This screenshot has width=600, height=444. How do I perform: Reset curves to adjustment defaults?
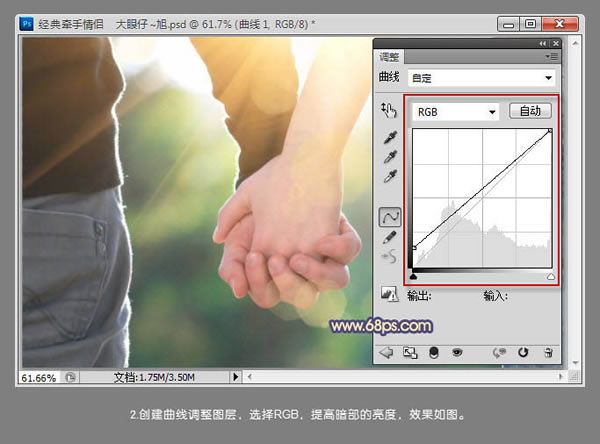(x=523, y=352)
